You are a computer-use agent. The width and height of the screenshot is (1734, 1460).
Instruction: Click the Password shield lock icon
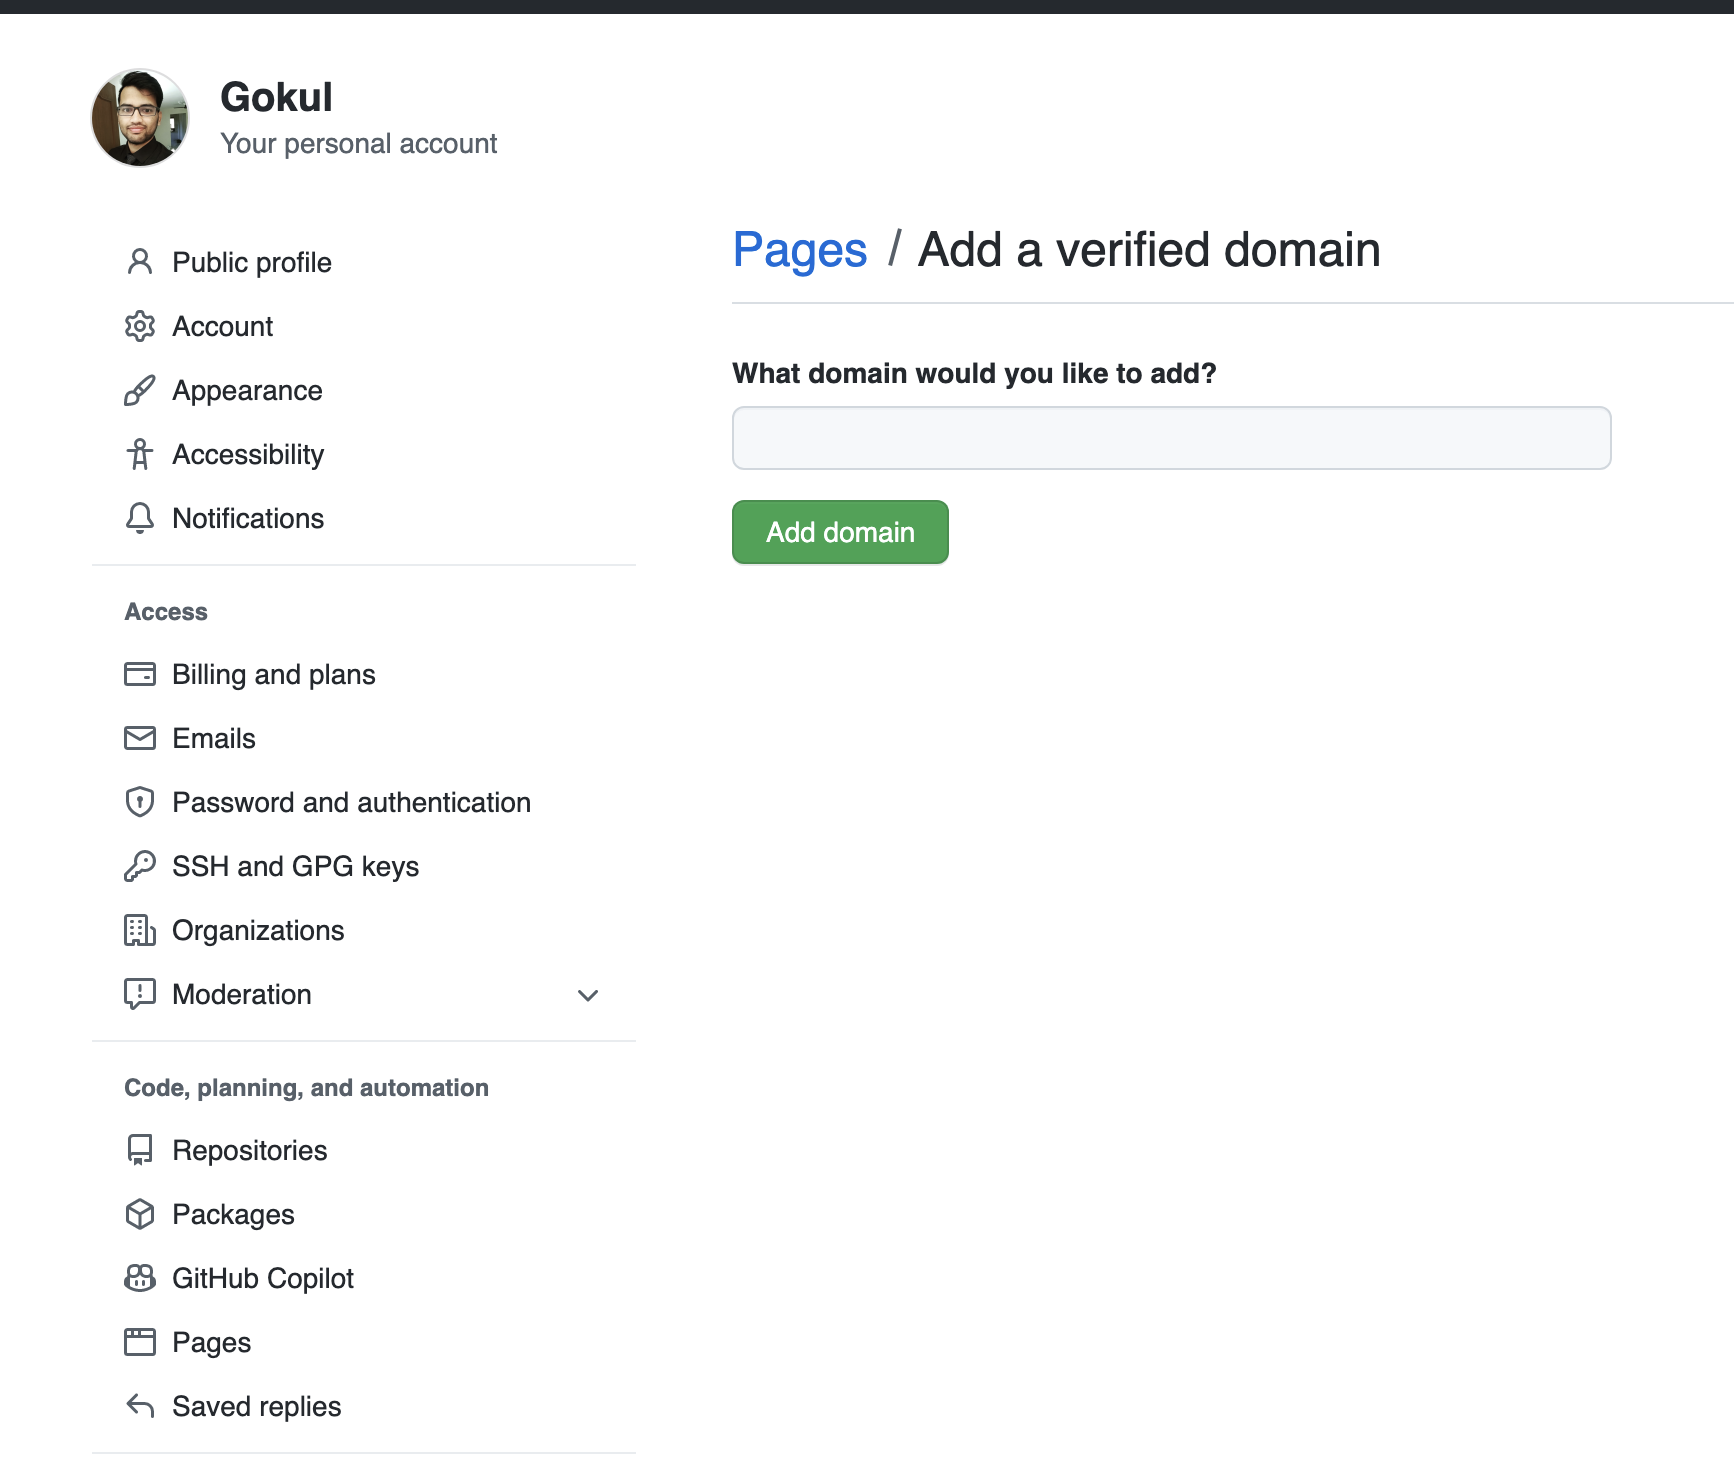(140, 802)
